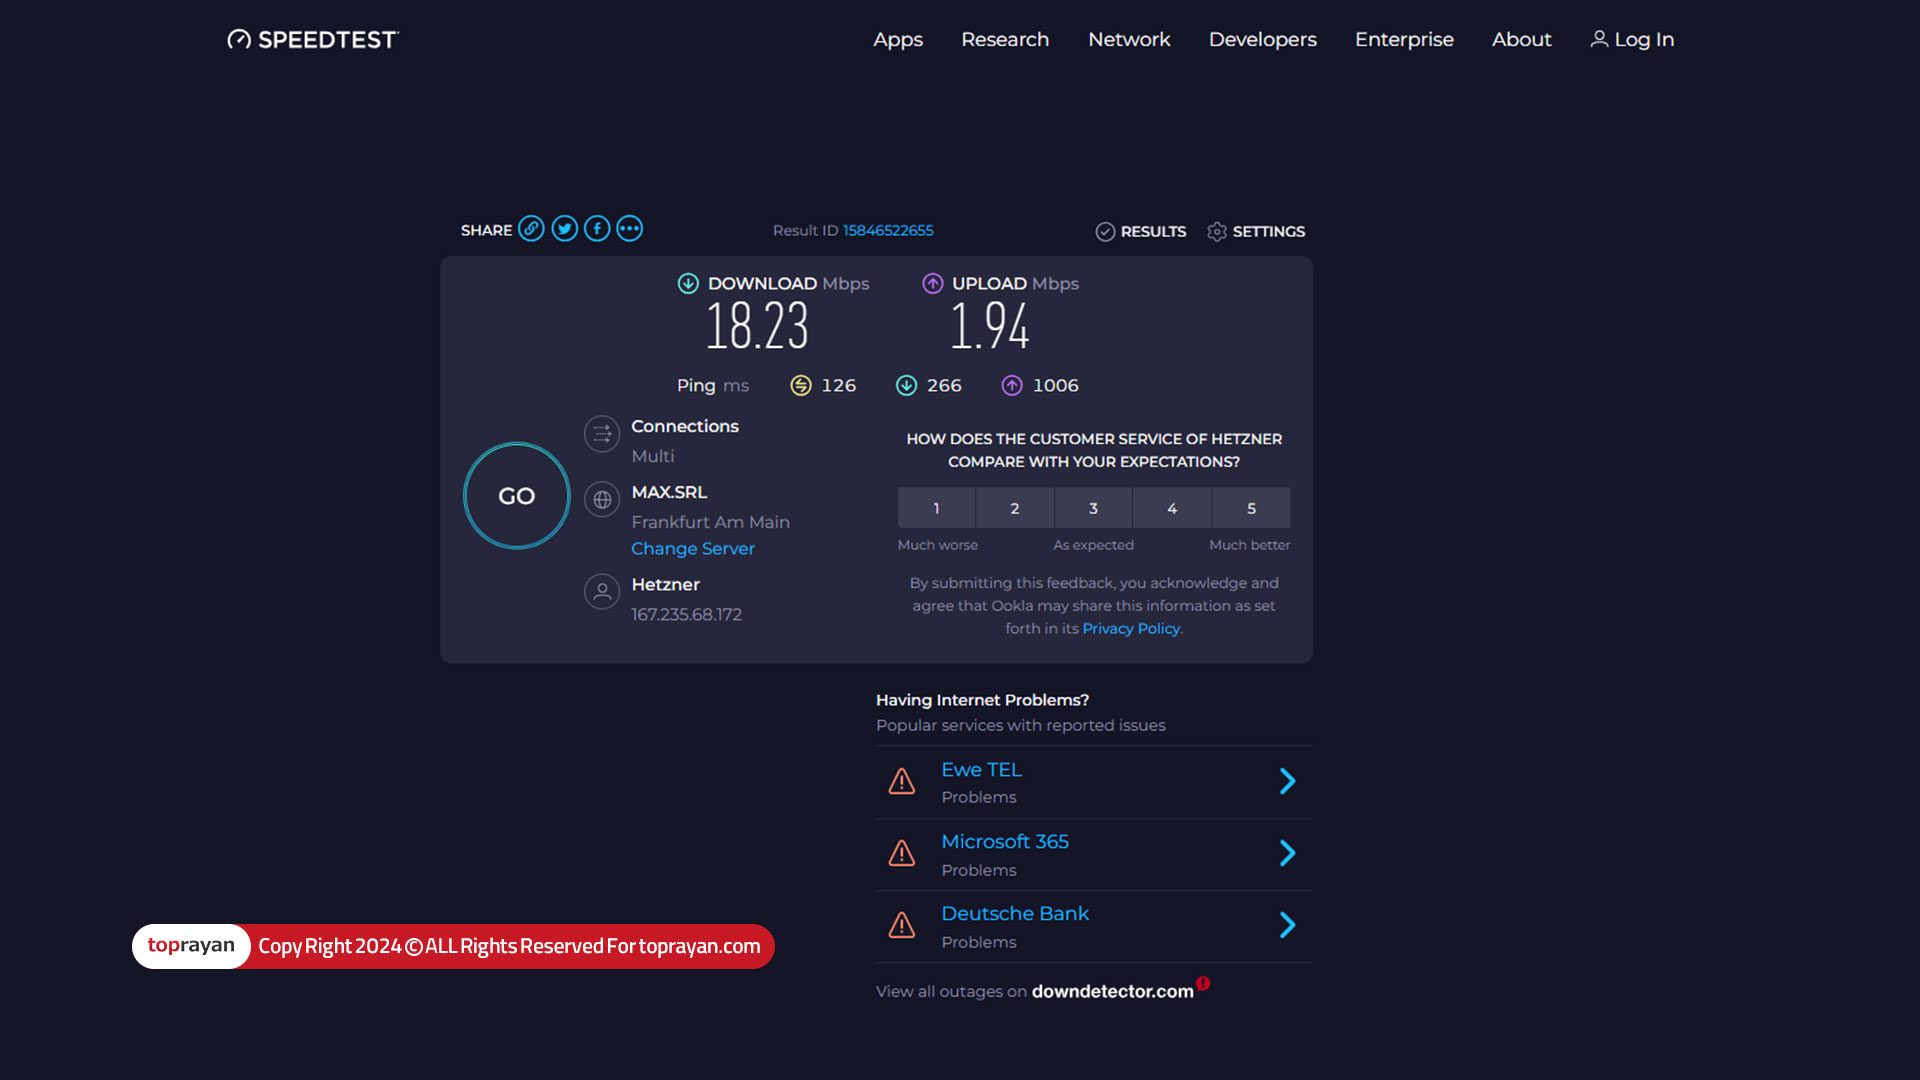The height and width of the screenshot is (1080, 1920).
Task: Rate Hetzner customer service 2
Action: (1015, 508)
